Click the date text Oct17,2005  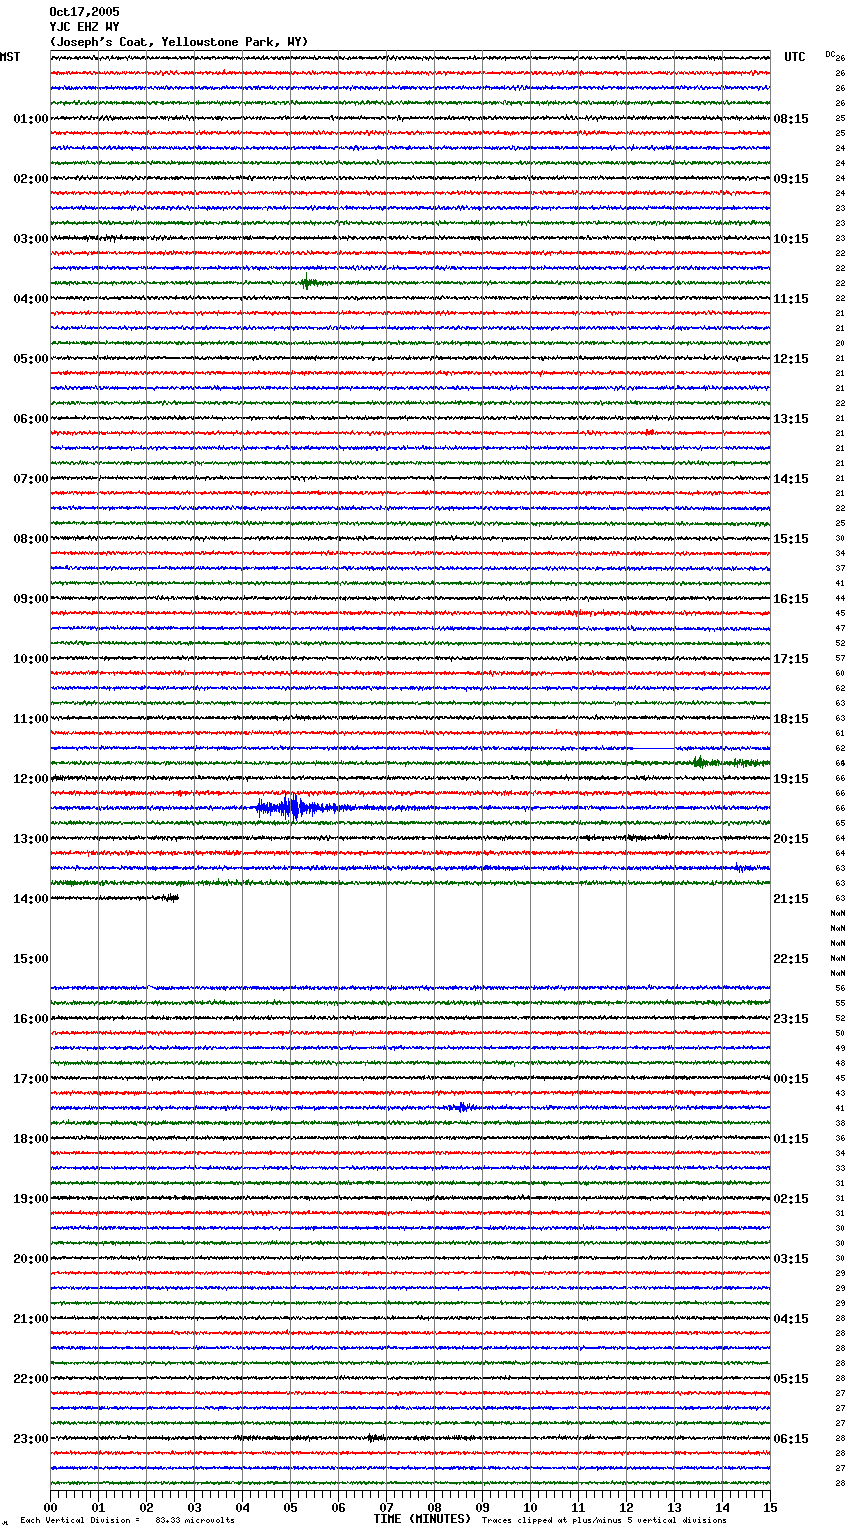84,12
